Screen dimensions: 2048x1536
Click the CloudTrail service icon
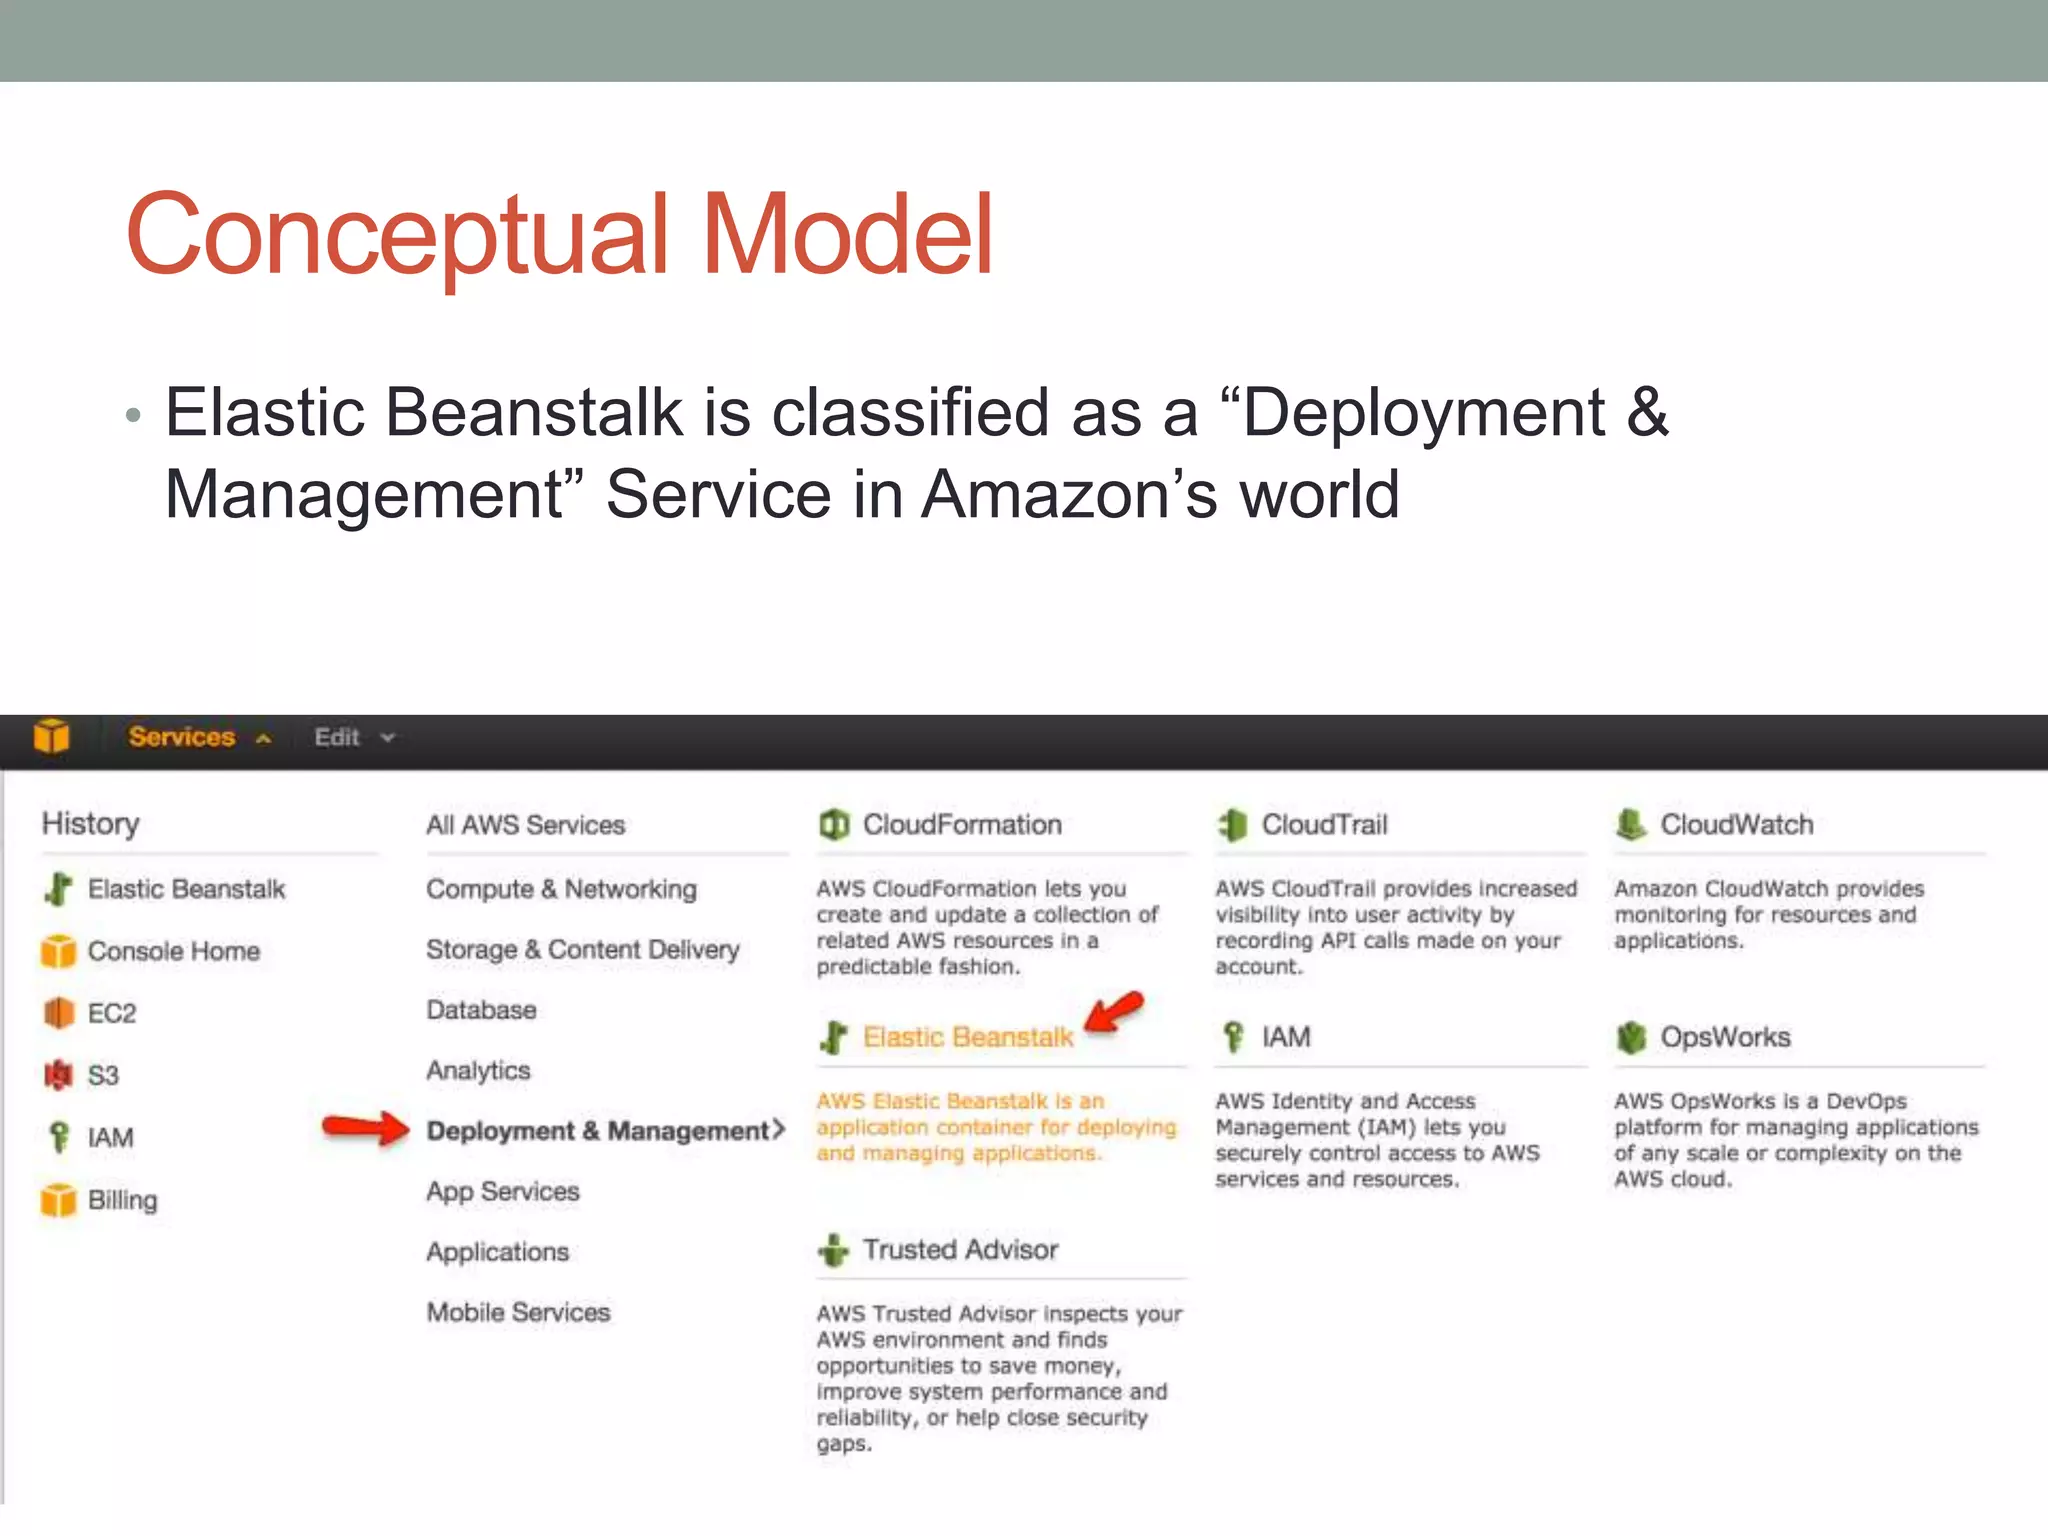point(1233,825)
